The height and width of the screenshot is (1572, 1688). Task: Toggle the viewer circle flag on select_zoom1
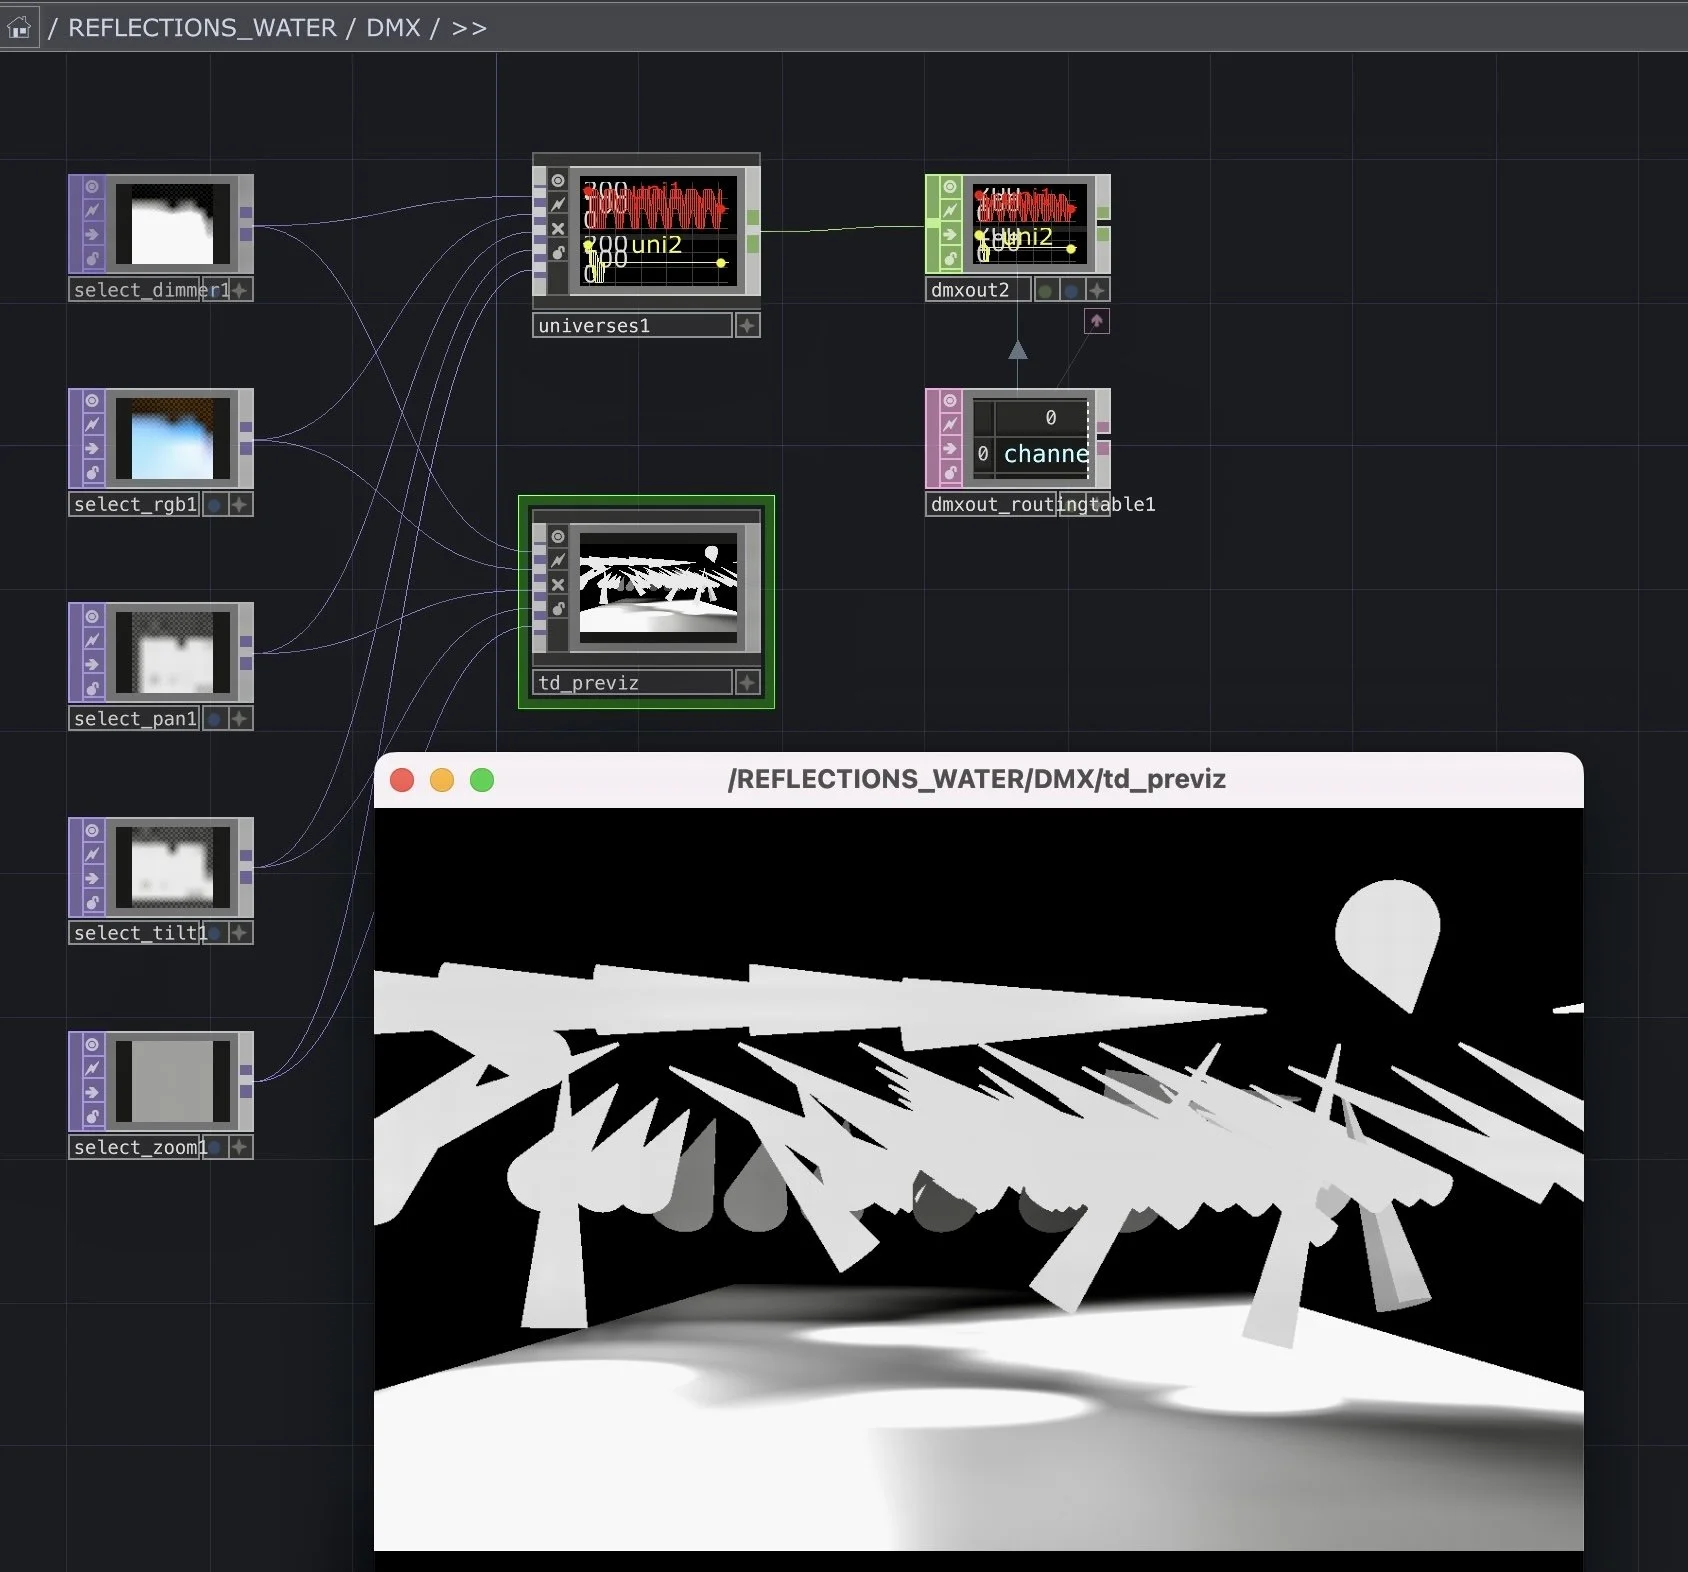click(90, 1044)
